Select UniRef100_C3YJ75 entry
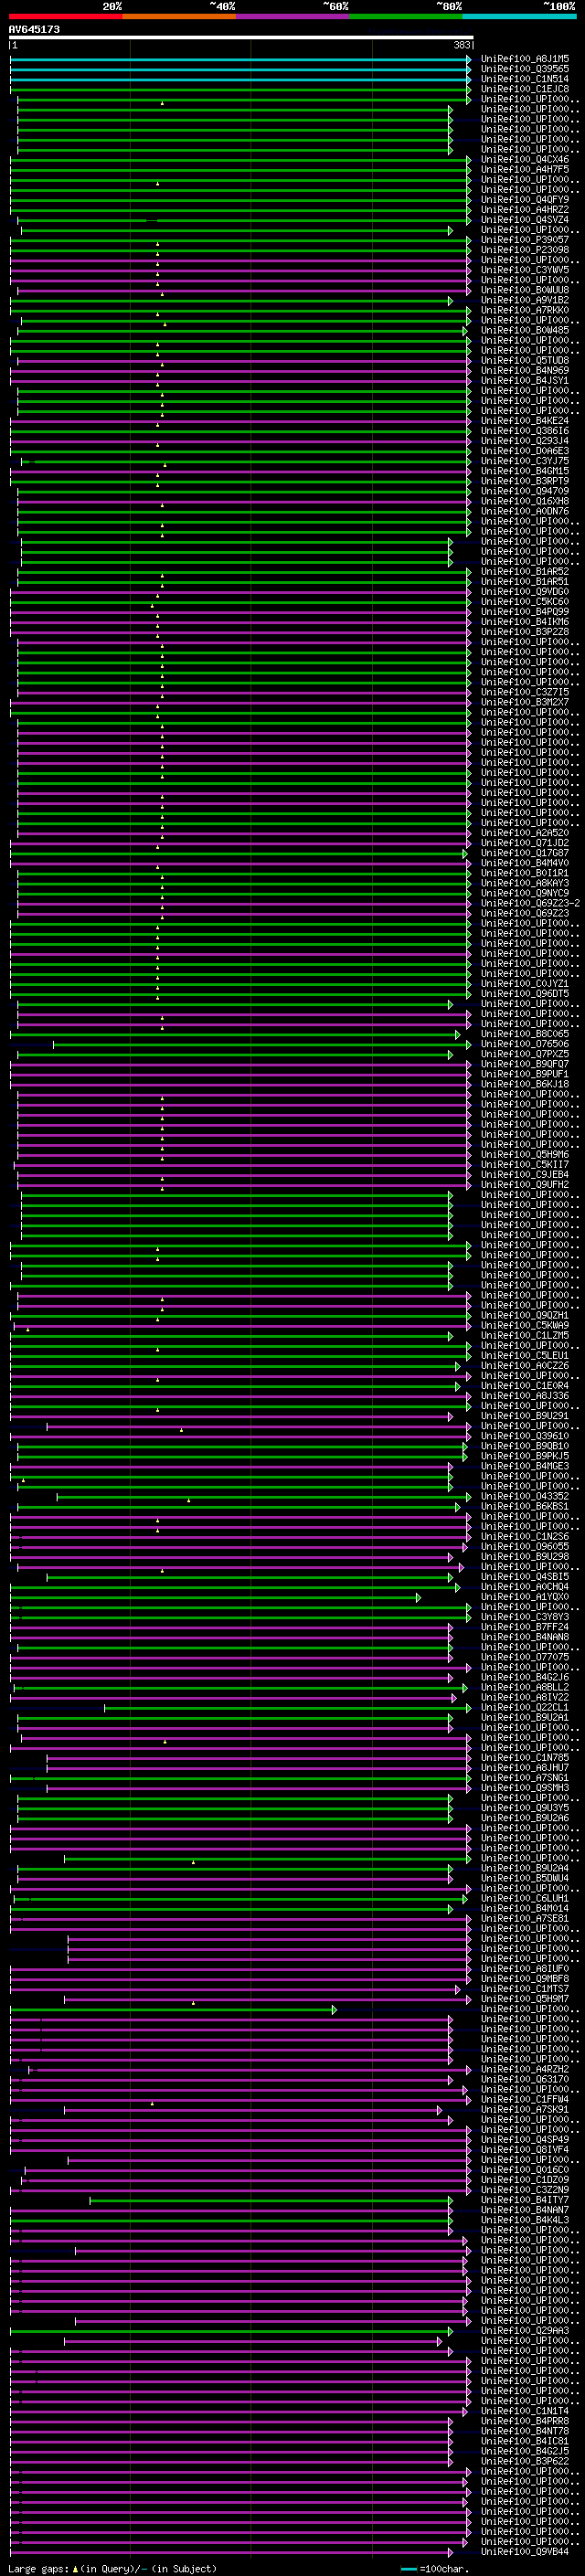This screenshot has height=2576, width=585. point(525,461)
